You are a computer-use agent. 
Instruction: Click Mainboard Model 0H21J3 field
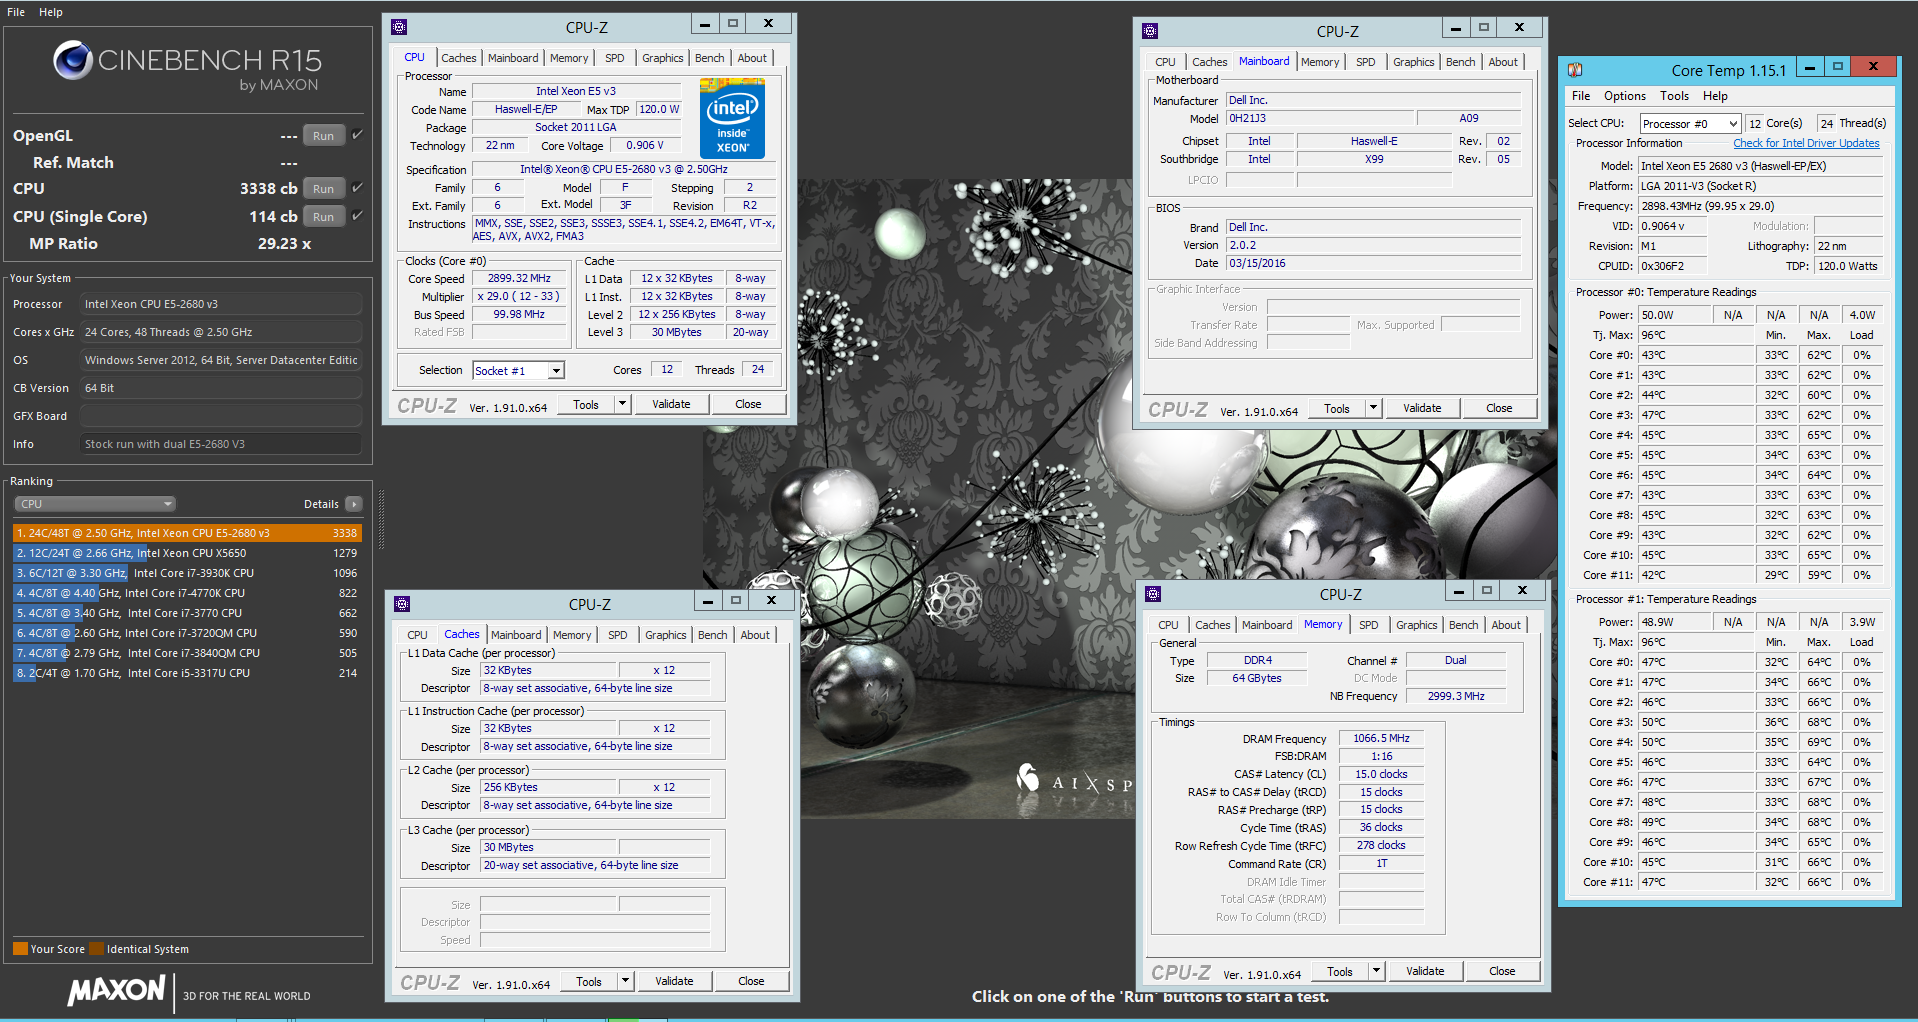pyautogui.click(x=1319, y=118)
